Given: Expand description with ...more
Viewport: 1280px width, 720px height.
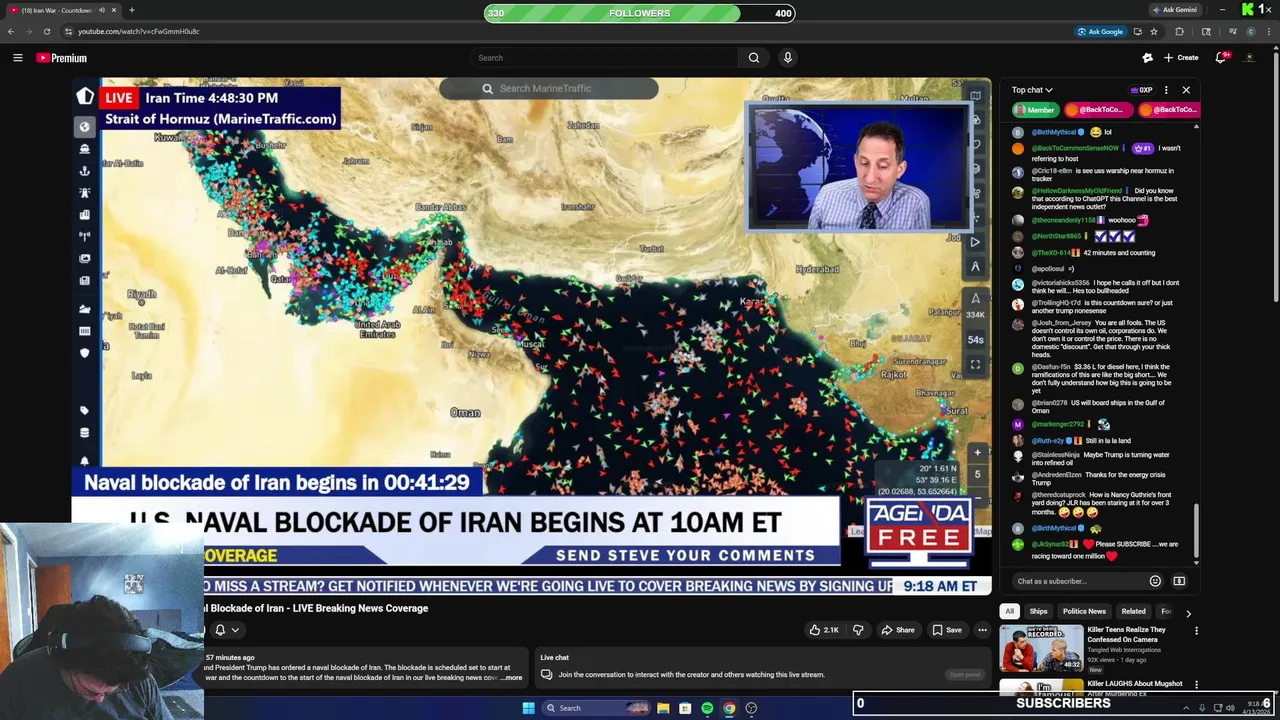Looking at the screenshot, I should (x=512, y=678).
